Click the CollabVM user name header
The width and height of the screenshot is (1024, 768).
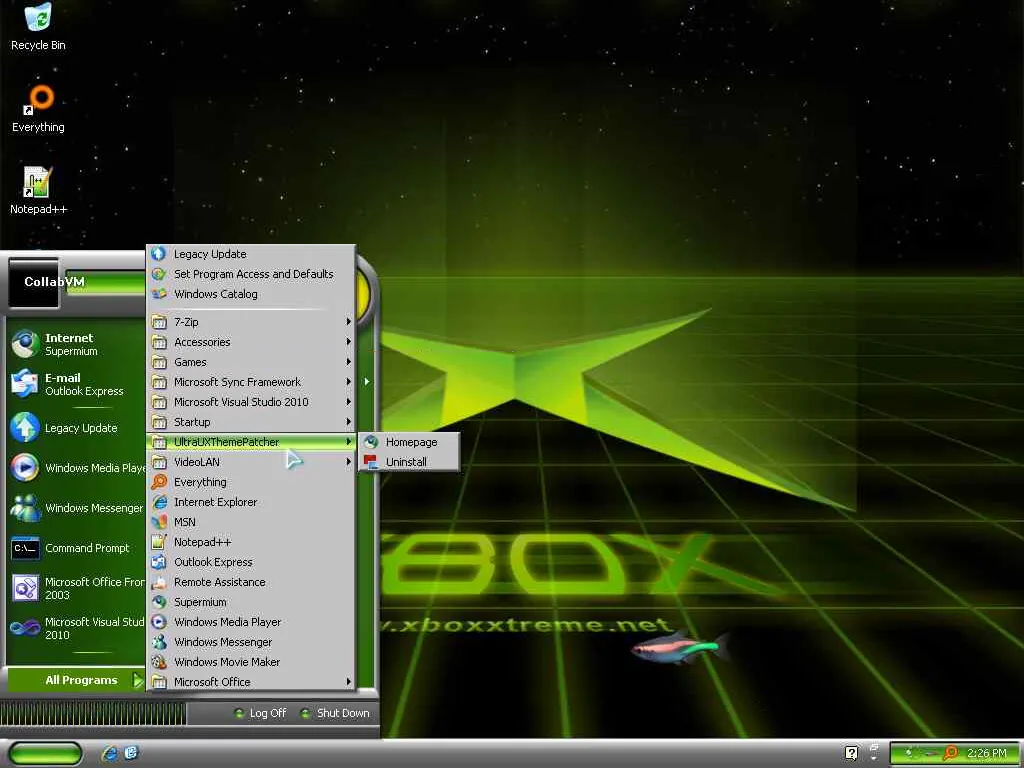pos(54,281)
